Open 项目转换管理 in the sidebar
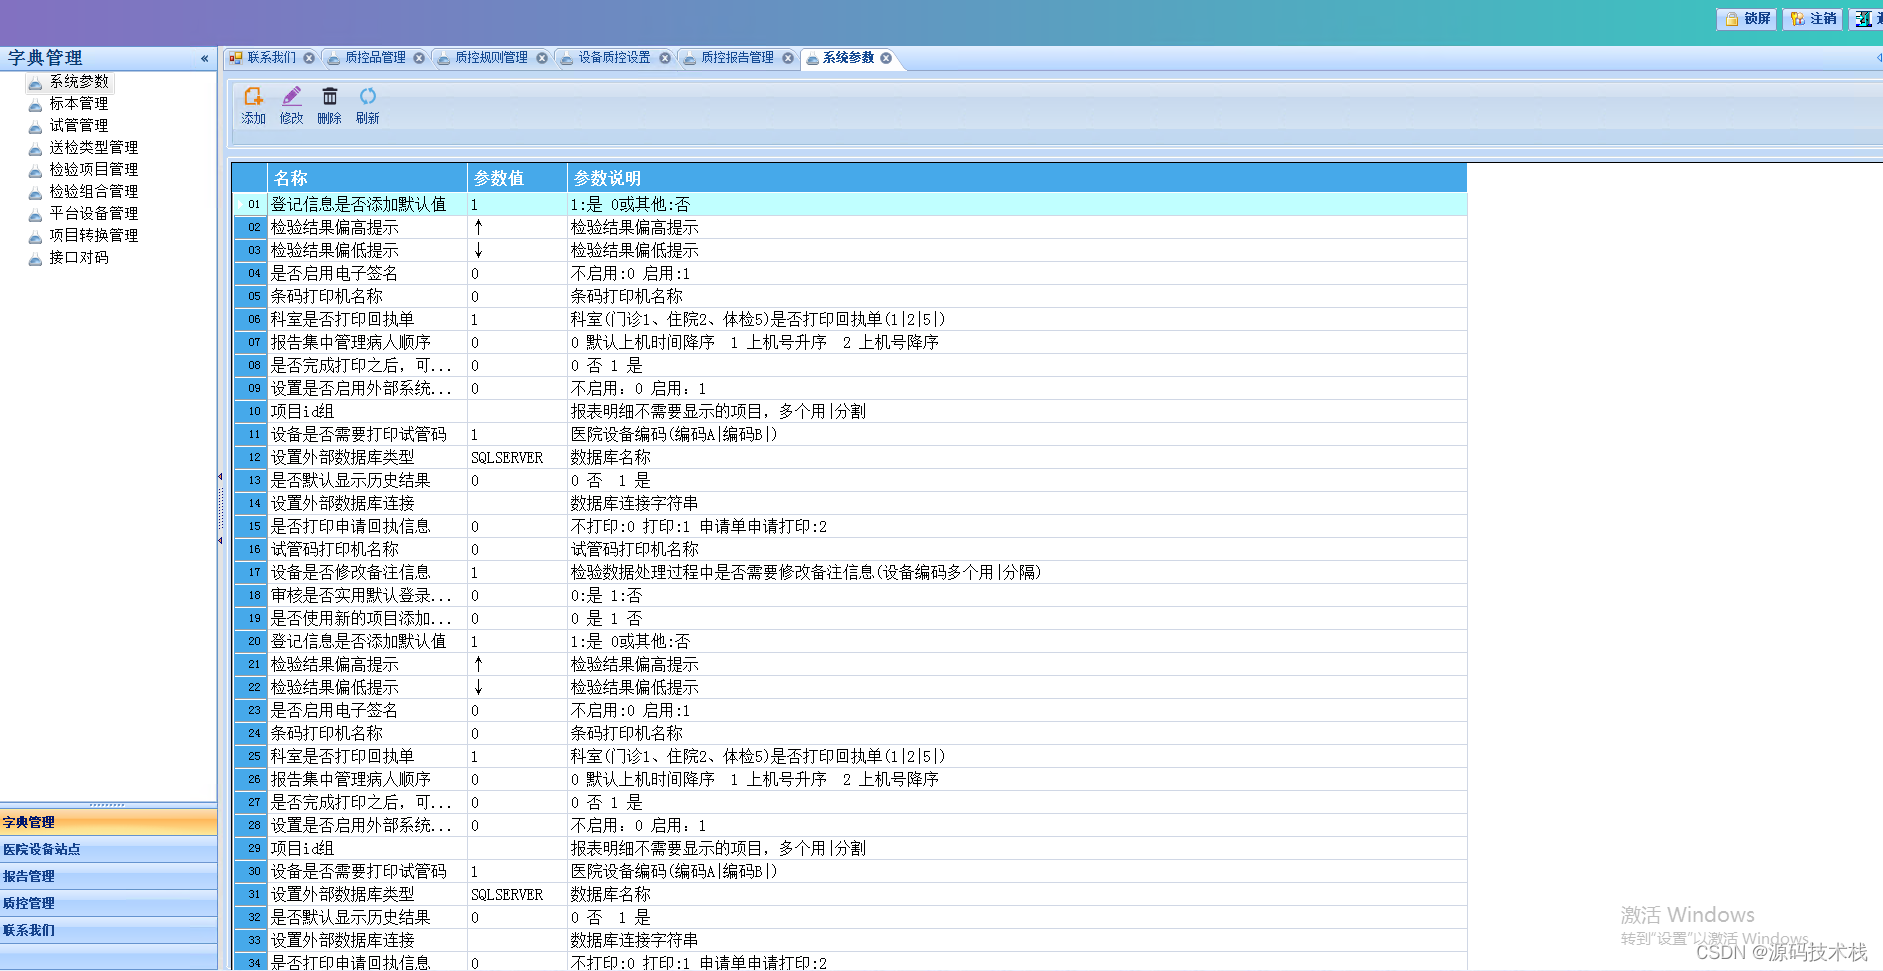The height and width of the screenshot is (971, 1883). tap(94, 235)
